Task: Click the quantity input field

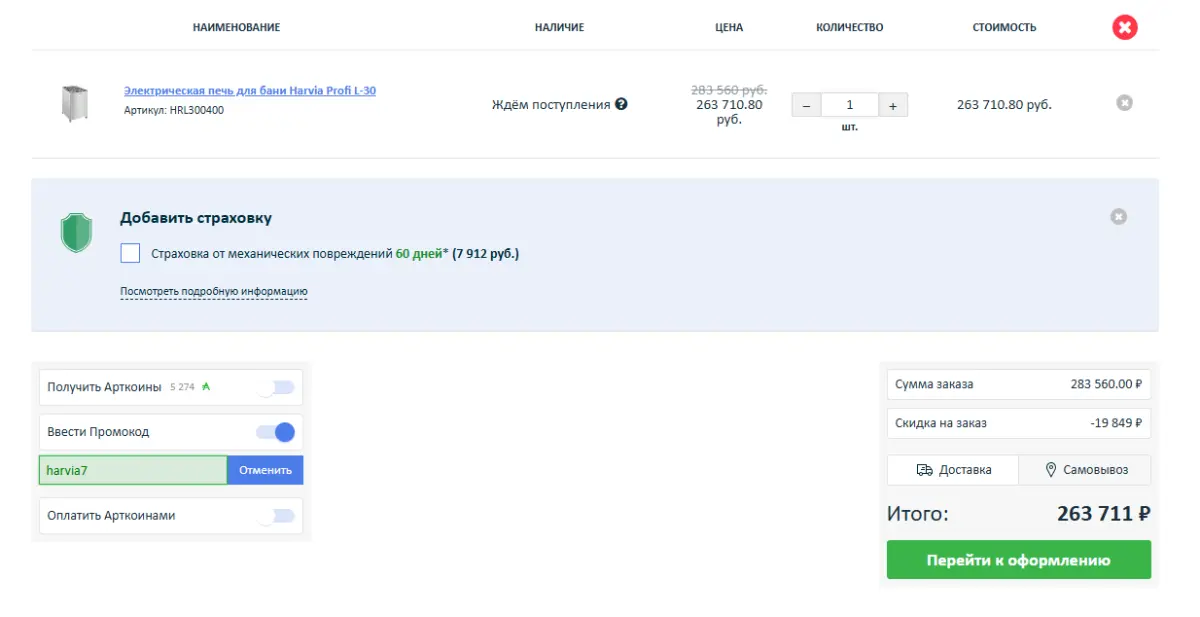Action: coord(850,105)
